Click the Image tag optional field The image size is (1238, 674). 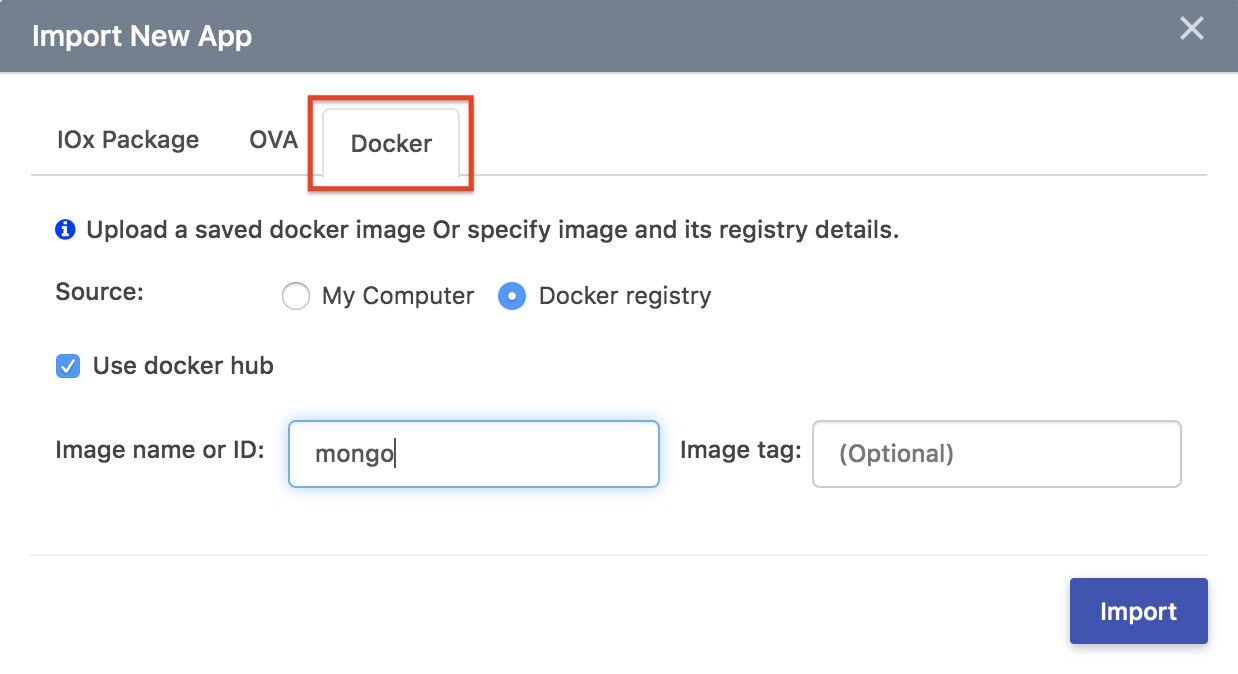coord(996,454)
